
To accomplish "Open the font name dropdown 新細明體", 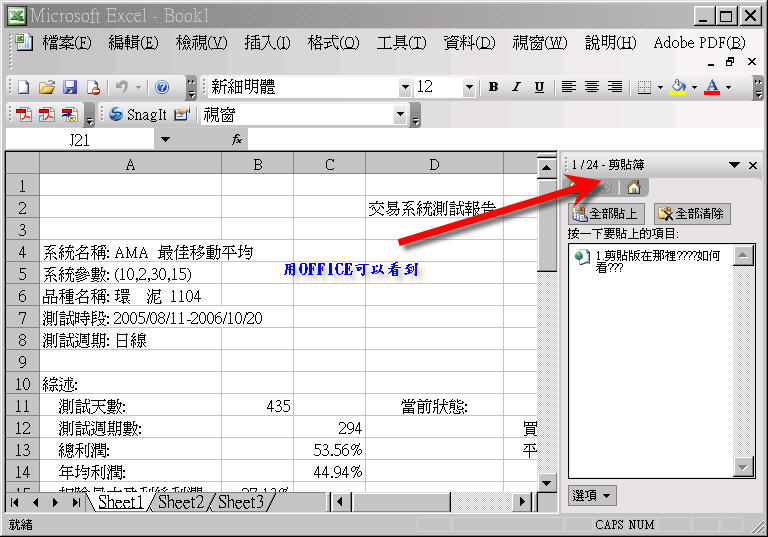I will tap(405, 88).
